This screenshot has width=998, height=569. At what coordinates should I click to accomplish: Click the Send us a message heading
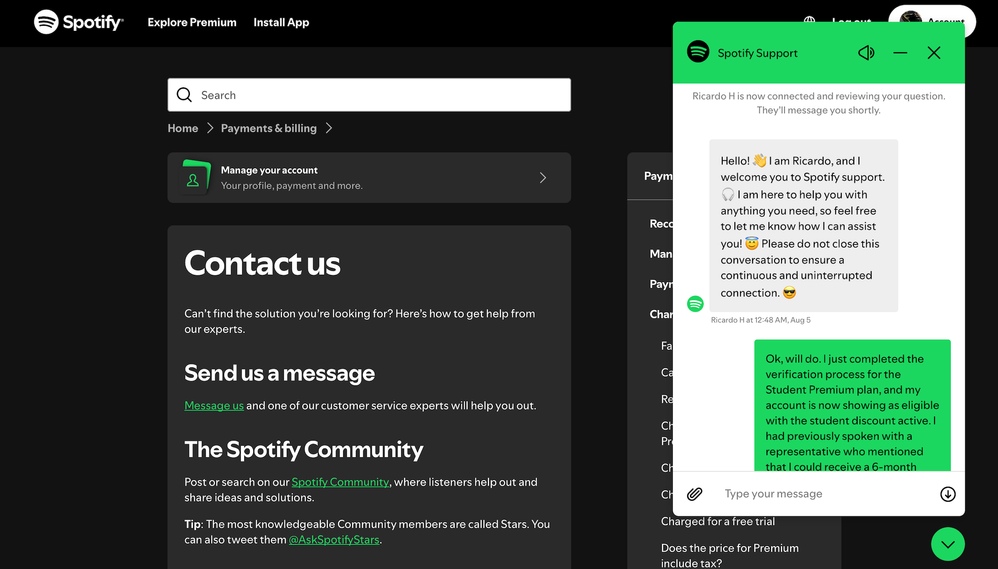click(279, 373)
